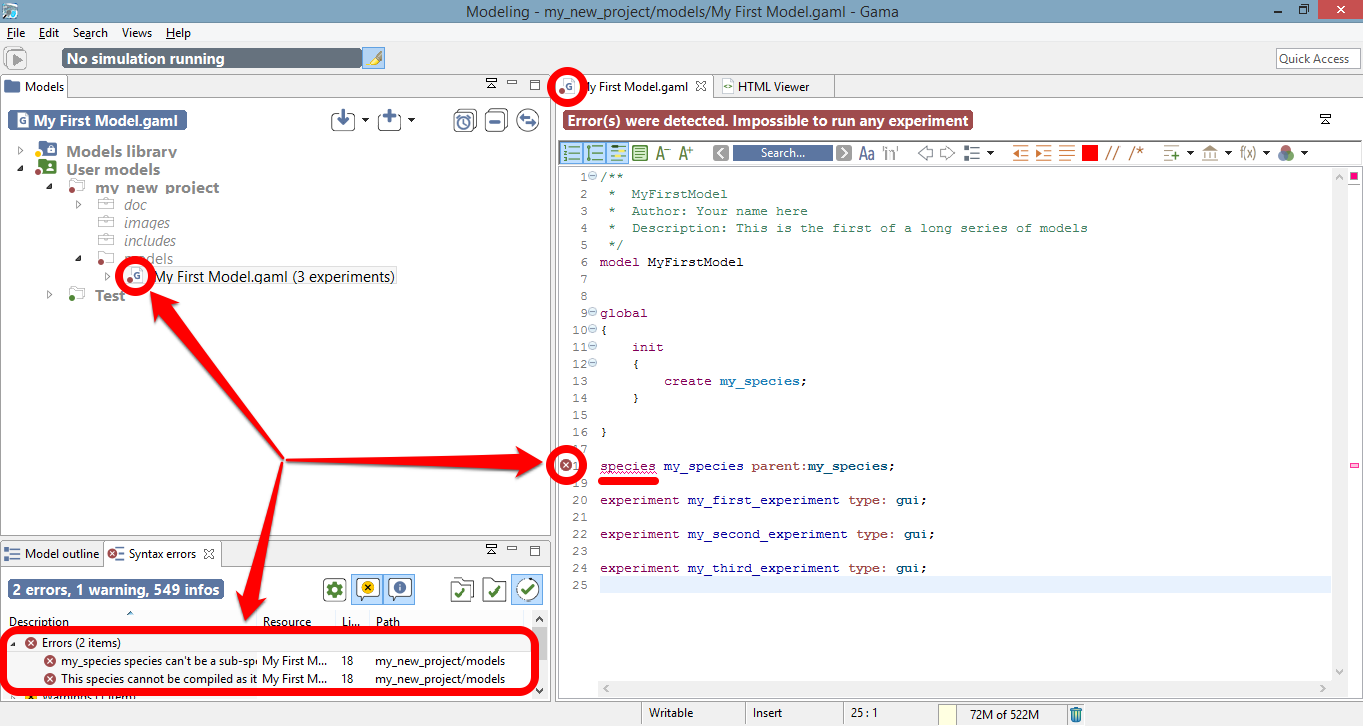Open the Help menu

click(178, 33)
